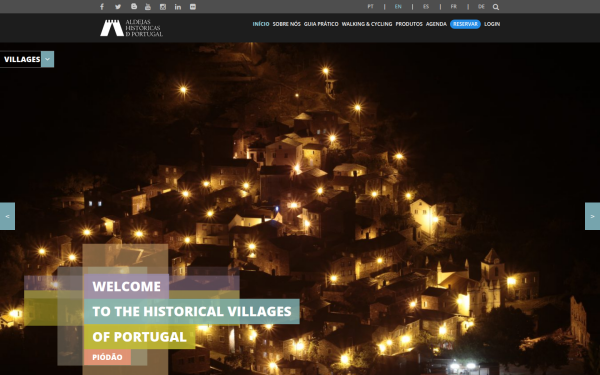Go to previous slide with left arrow
The width and height of the screenshot is (600, 375).
[7, 216]
